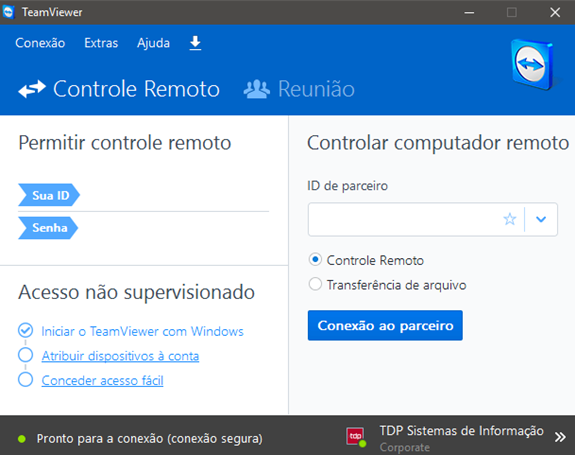Click the green connection status dot
Screen dimensions: 575x455
(x=22, y=439)
